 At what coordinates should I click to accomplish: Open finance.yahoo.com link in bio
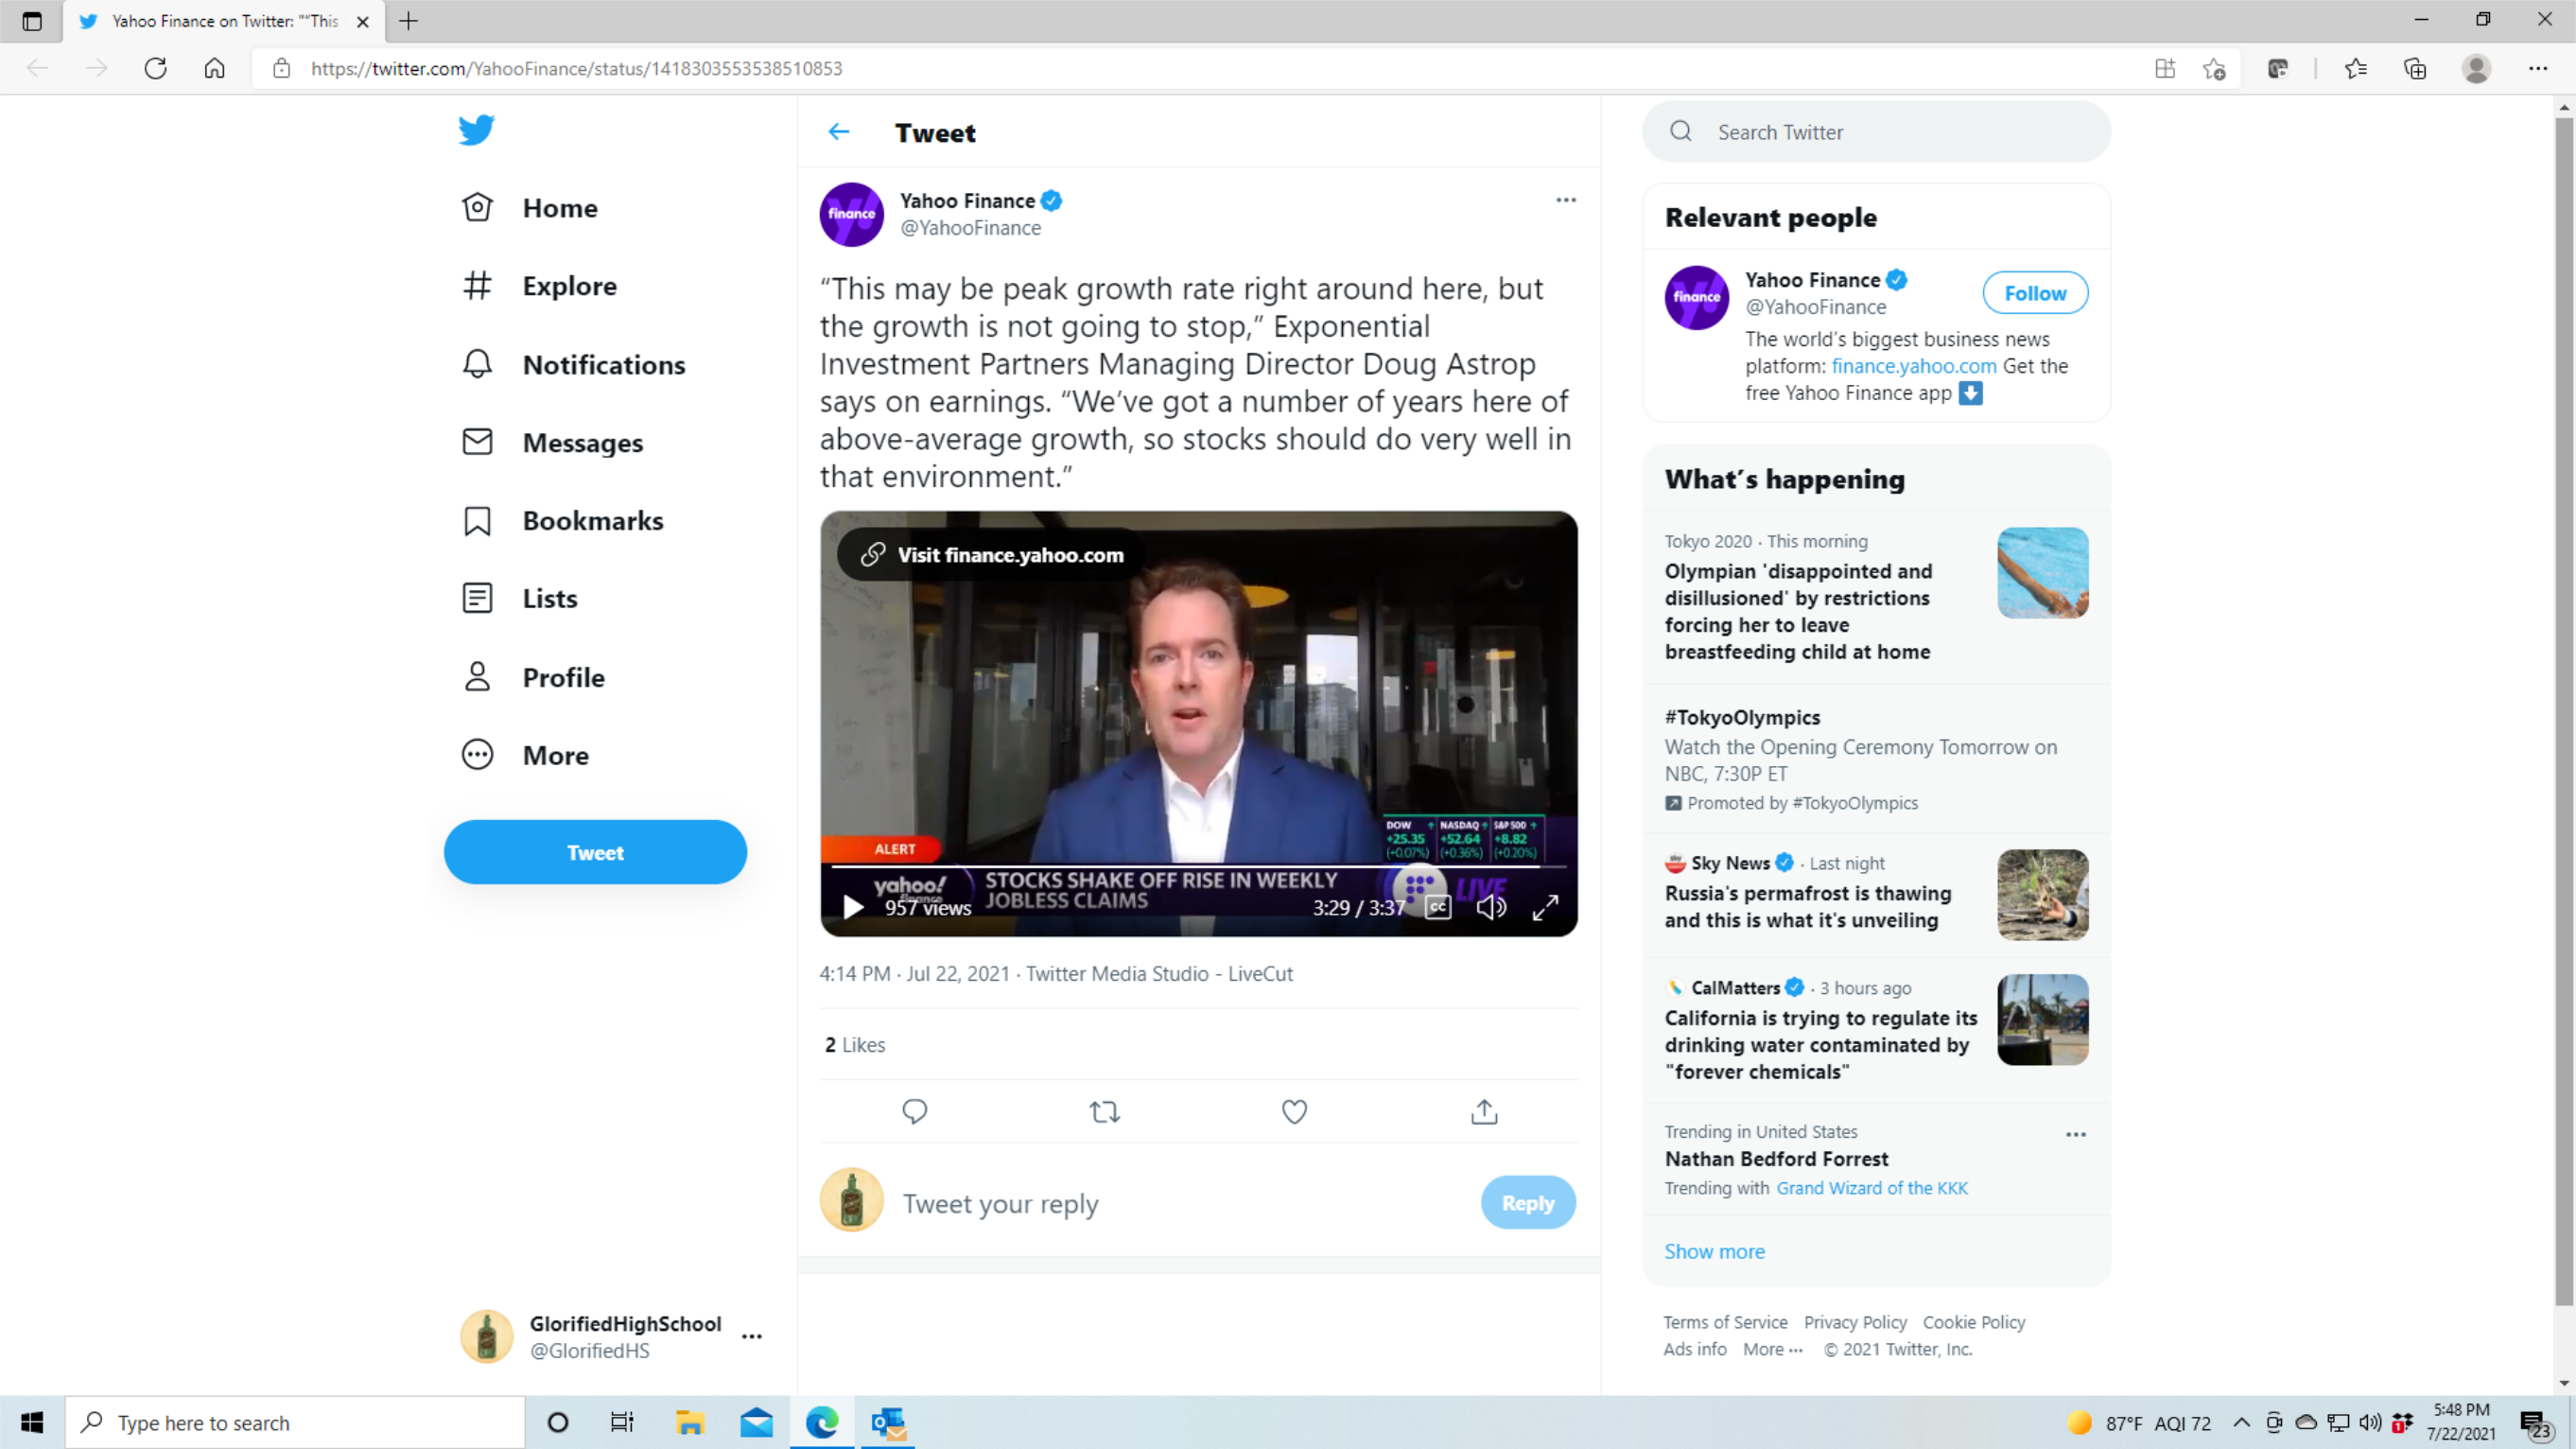1914,367
